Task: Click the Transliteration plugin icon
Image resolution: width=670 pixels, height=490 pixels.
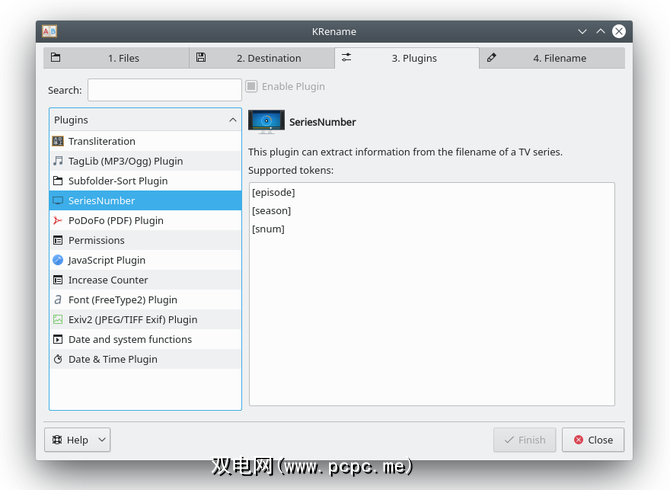Action: coord(58,141)
